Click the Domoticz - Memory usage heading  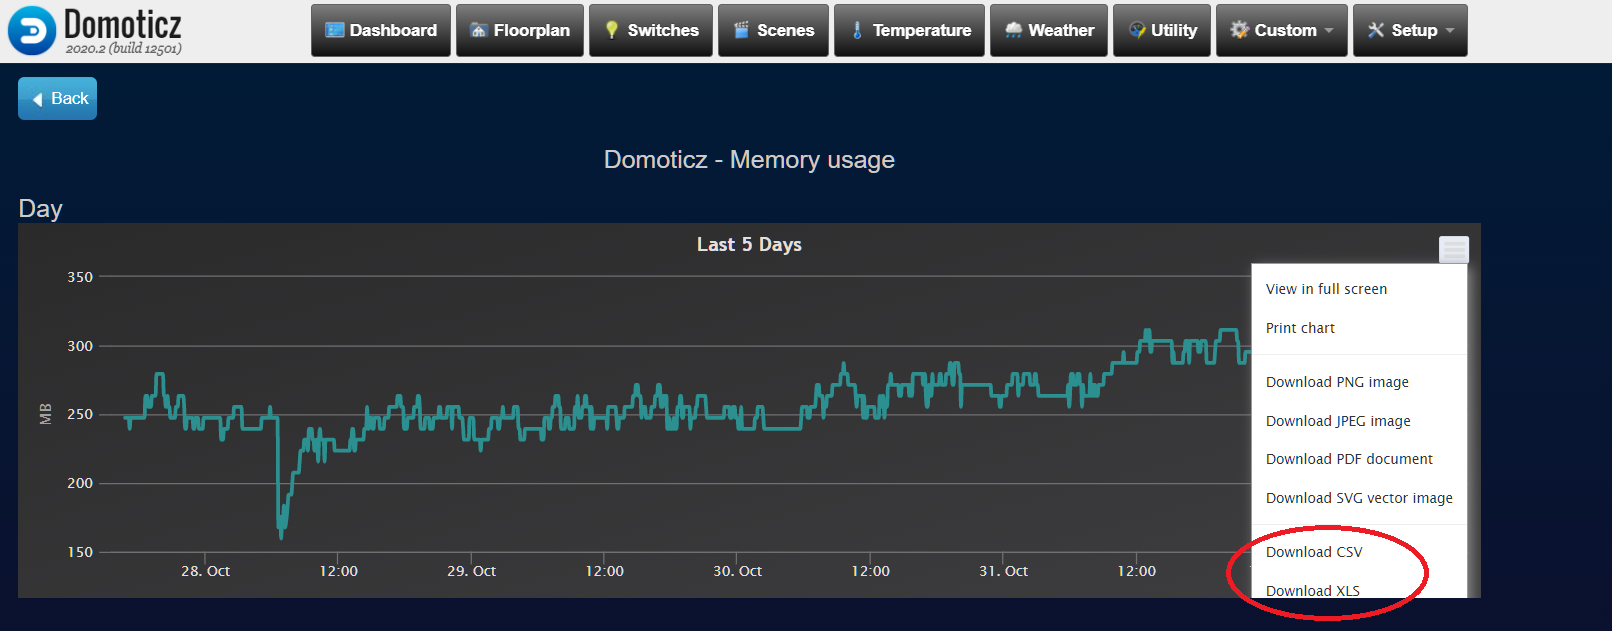tap(749, 160)
